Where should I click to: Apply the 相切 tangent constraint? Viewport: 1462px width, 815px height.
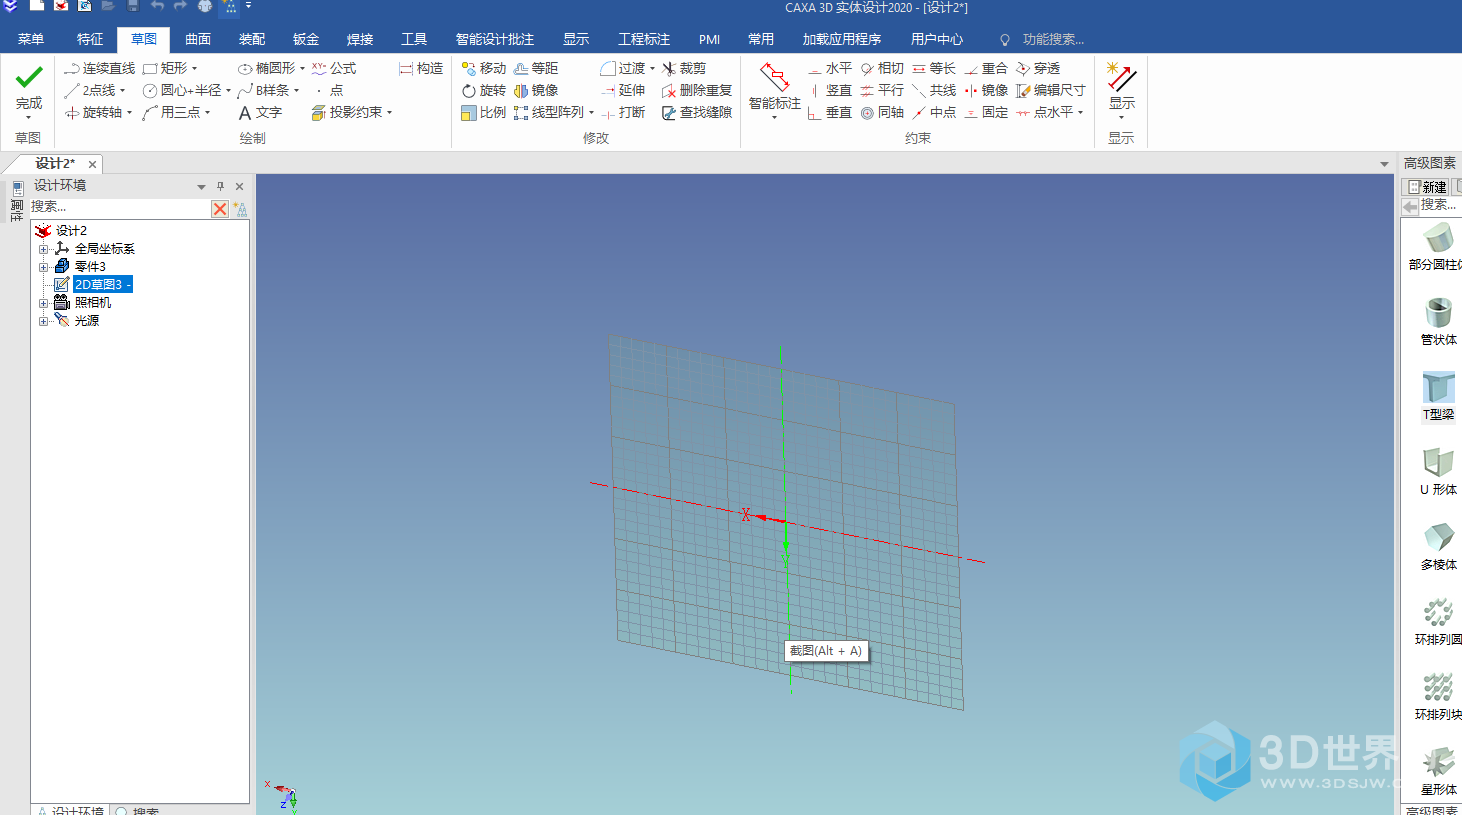tap(882, 68)
